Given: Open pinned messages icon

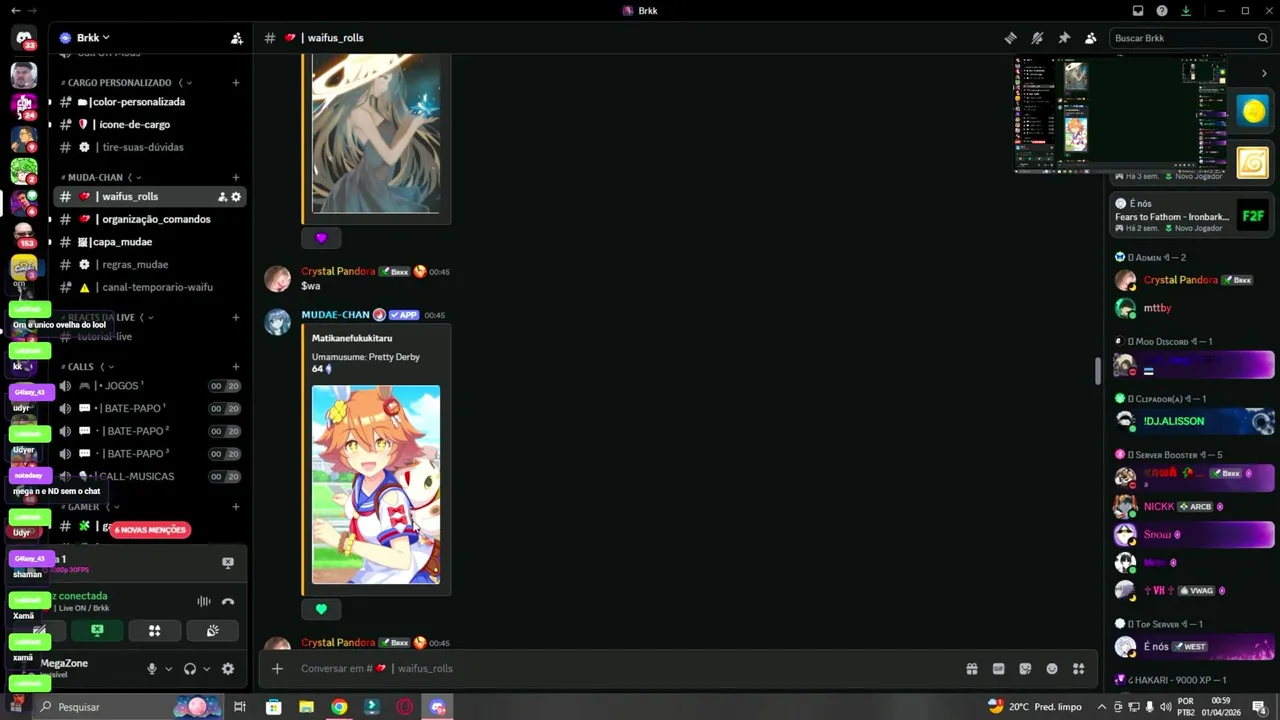Looking at the screenshot, I should tap(1064, 38).
